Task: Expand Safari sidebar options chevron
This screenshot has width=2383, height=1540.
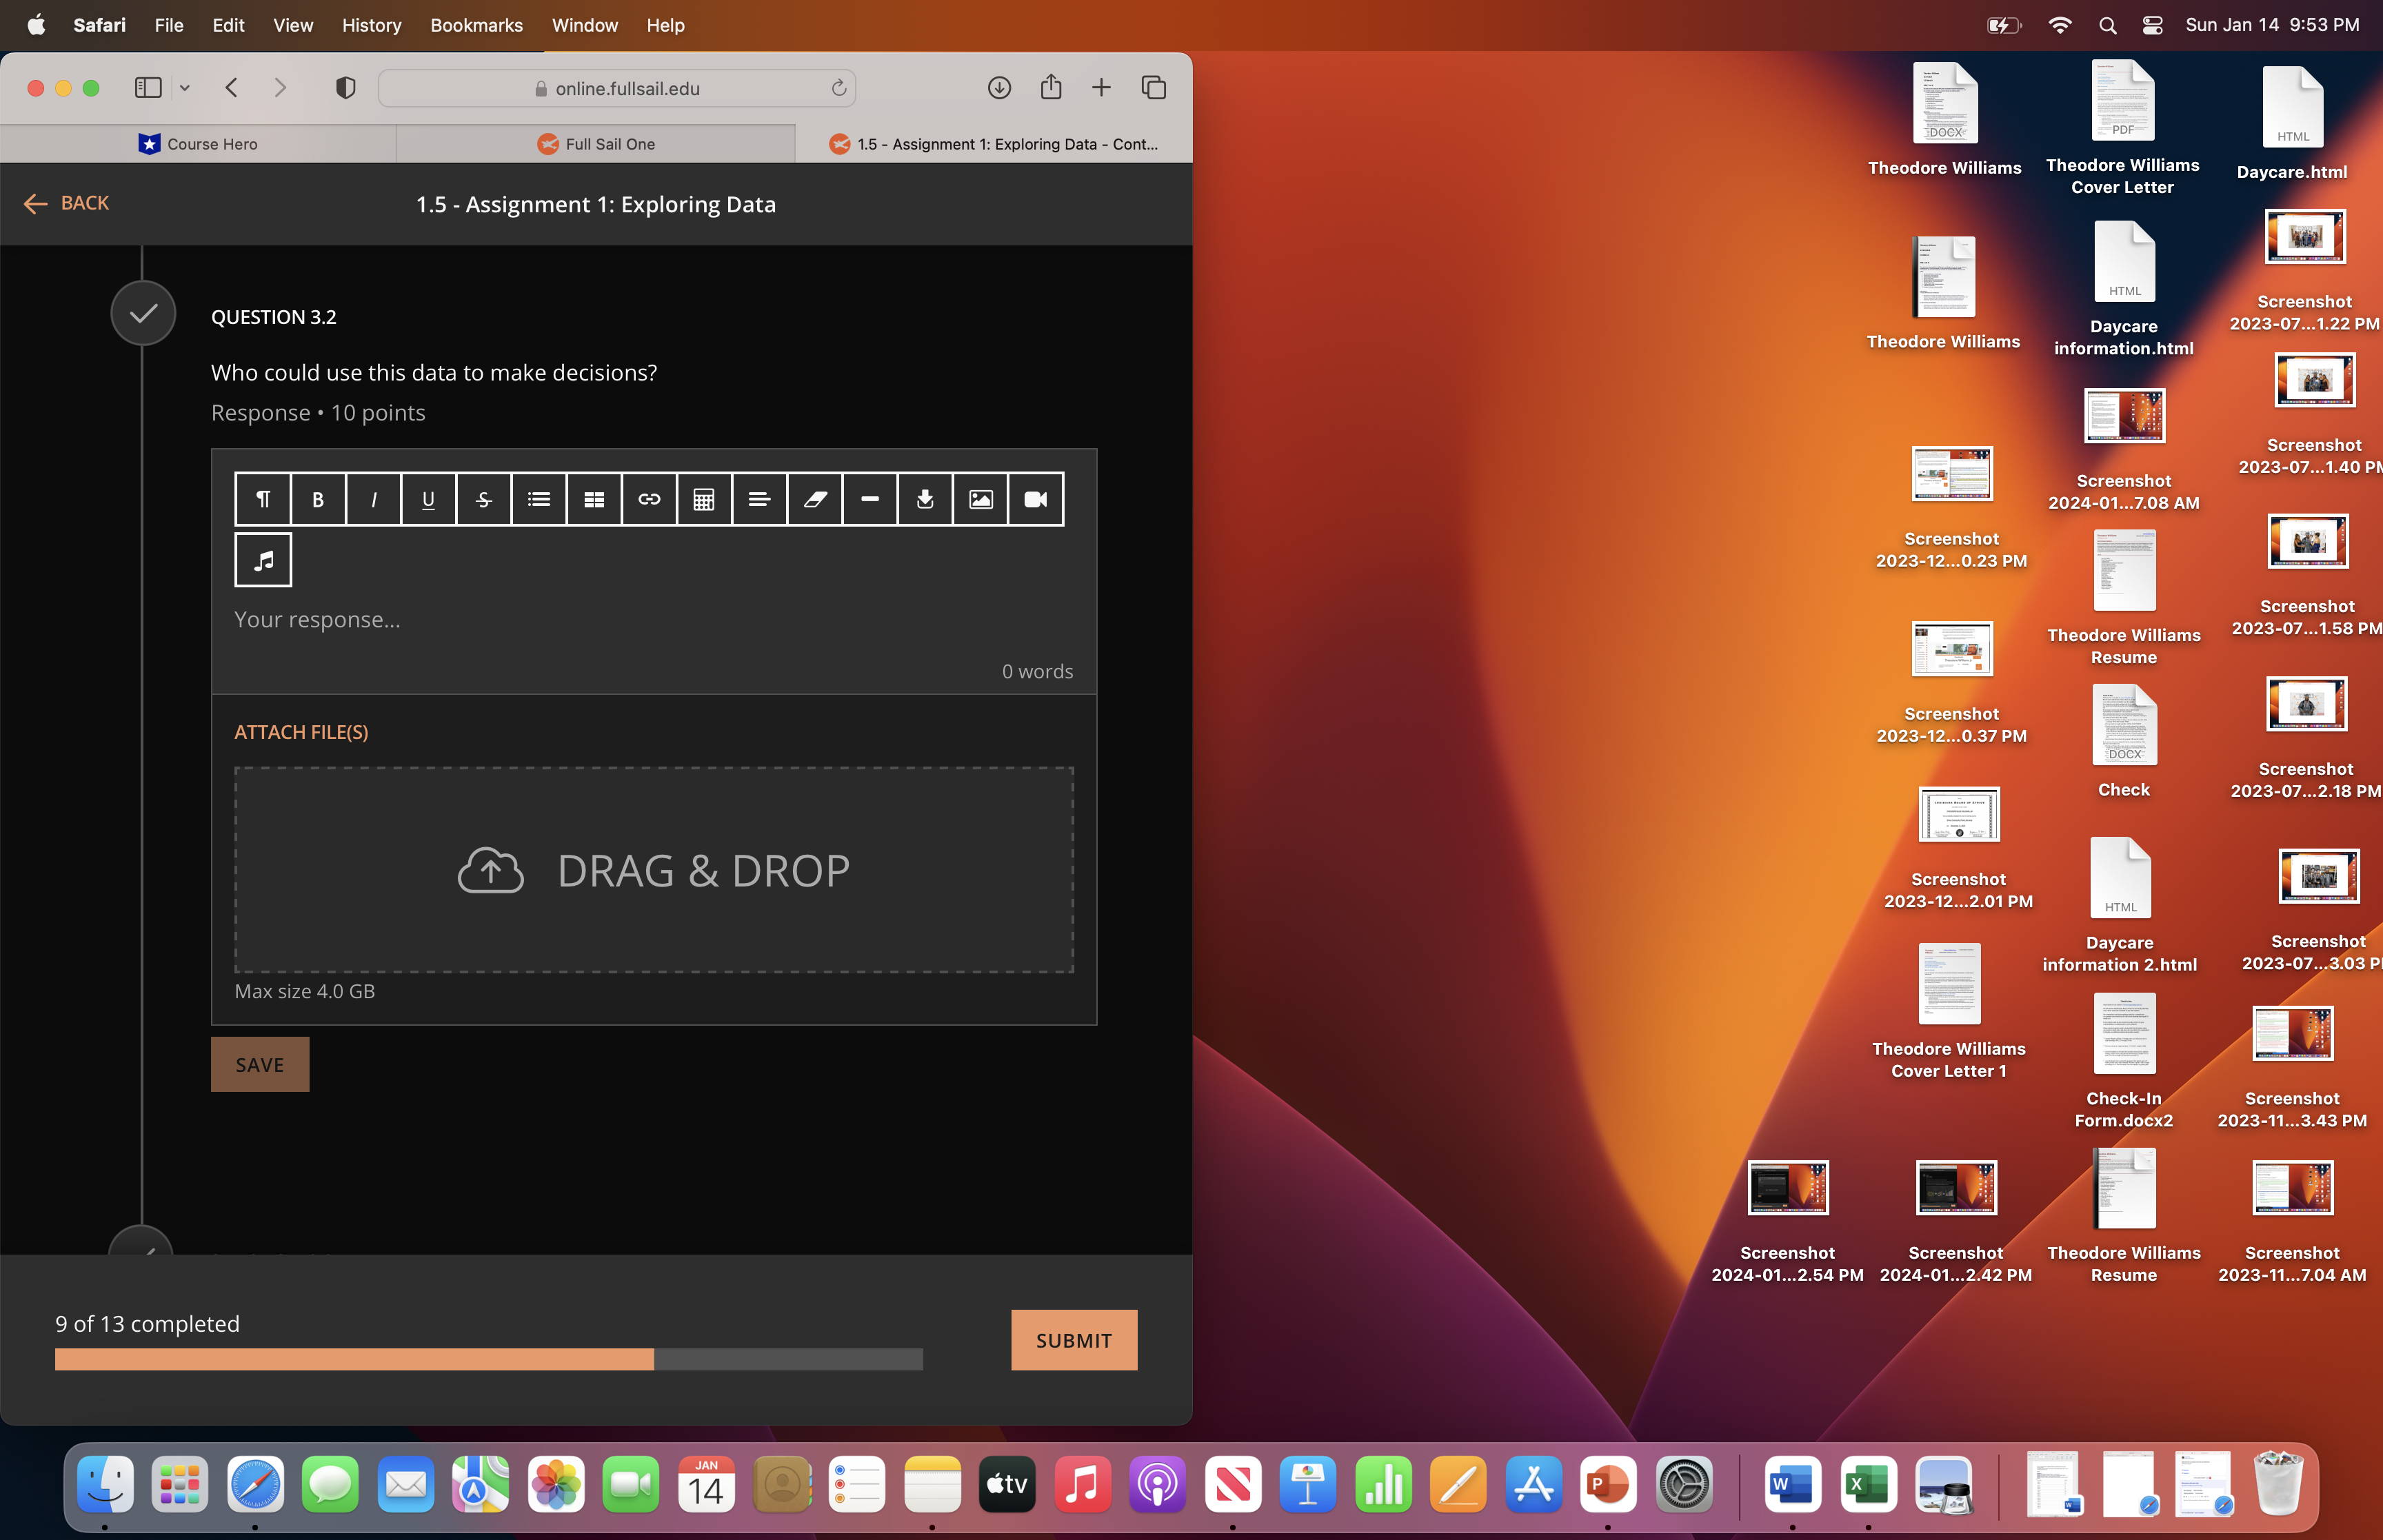Action: pyautogui.click(x=185, y=88)
